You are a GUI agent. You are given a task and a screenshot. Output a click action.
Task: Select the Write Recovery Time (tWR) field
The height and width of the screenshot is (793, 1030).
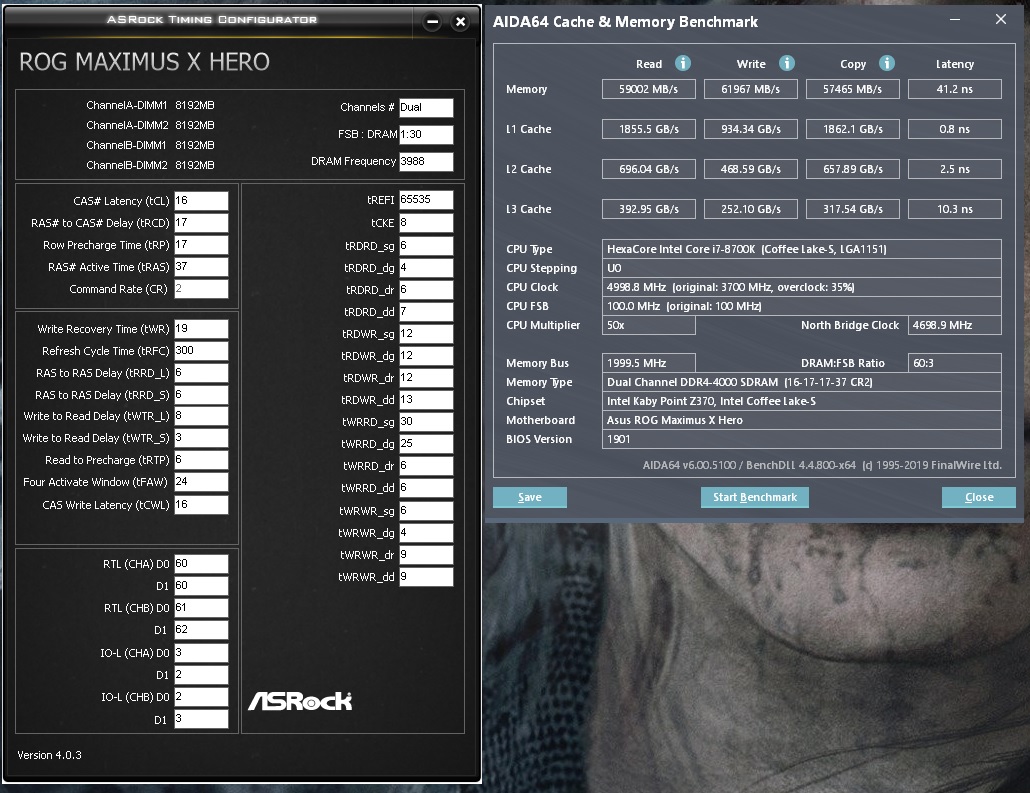(x=201, y=329)
